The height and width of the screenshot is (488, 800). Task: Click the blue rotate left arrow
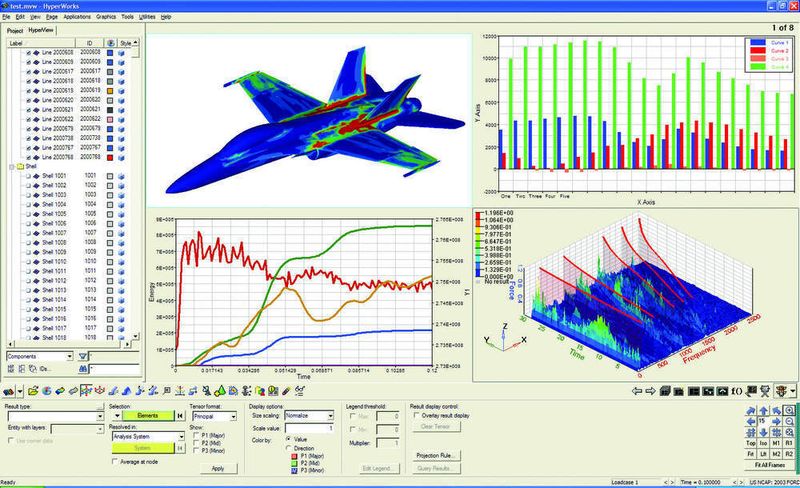(x=751, y=422)
